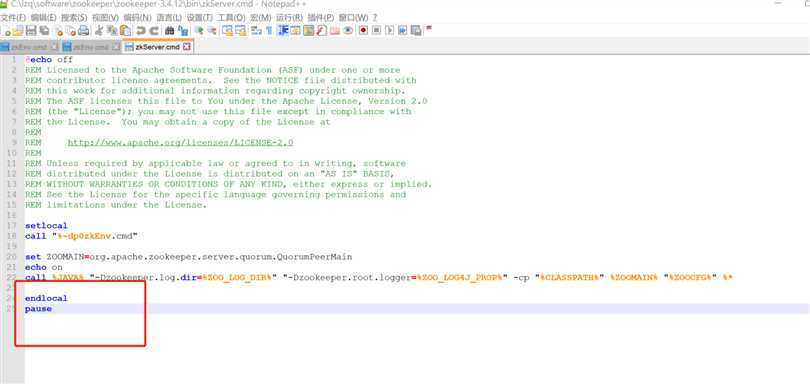The width and height of the screenshot is (810, 384).
Task: Place the cursor on the word pause
Action: coord(38,309)
